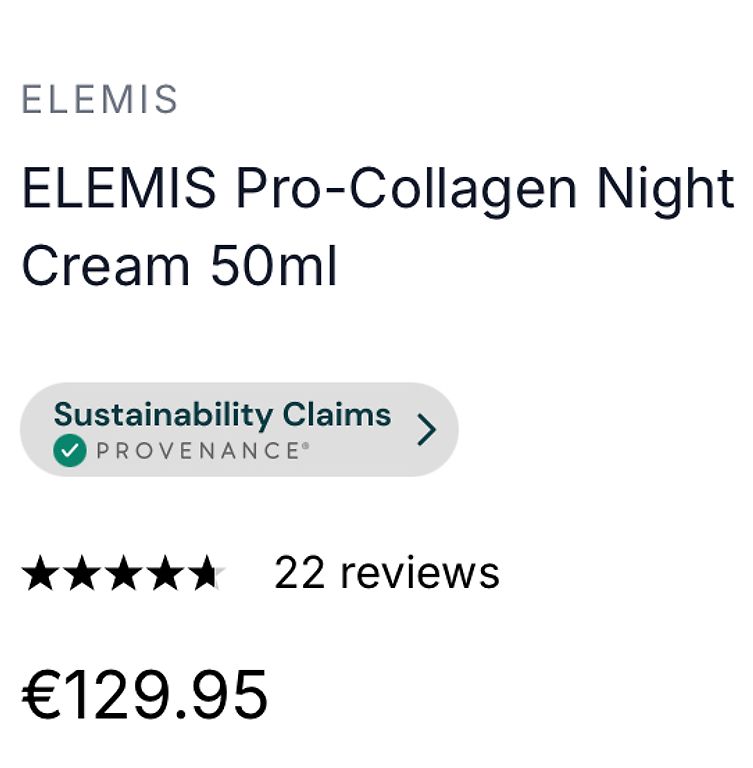
Task: Click the euro symbol in the price
Action: tap(40, 695)
